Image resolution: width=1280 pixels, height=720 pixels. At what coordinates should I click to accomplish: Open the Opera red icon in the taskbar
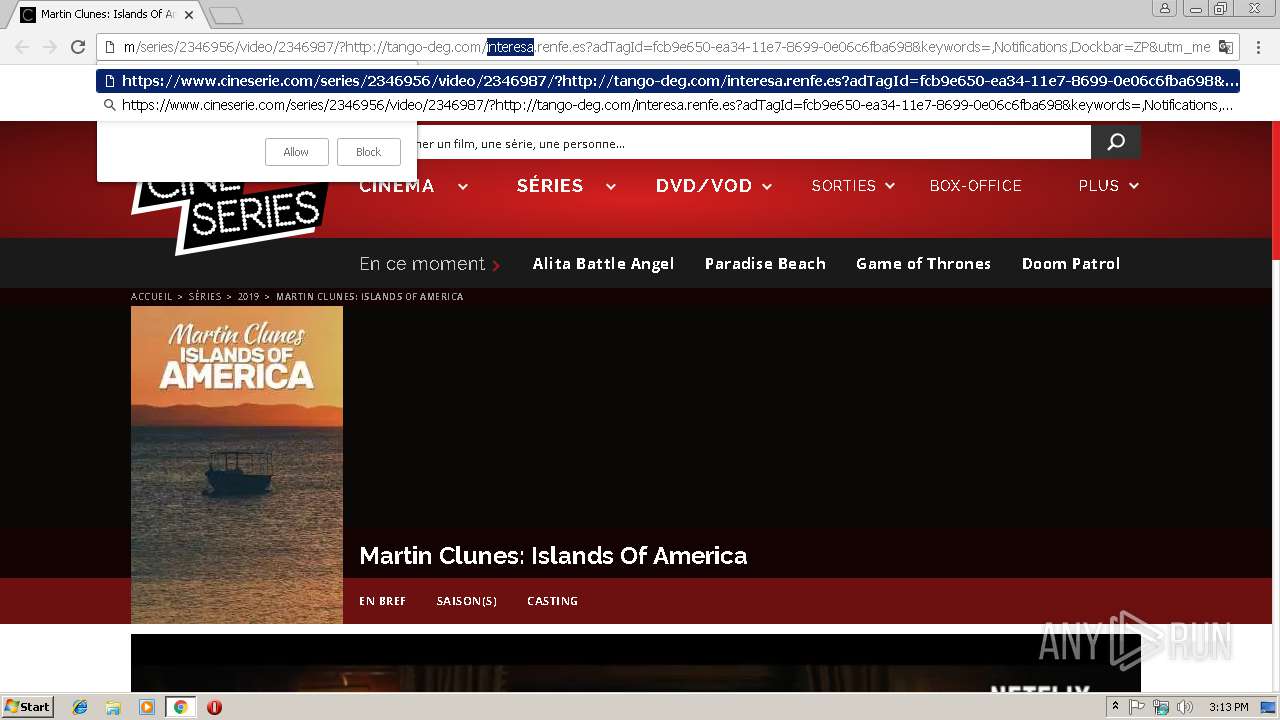click(214, 707)
